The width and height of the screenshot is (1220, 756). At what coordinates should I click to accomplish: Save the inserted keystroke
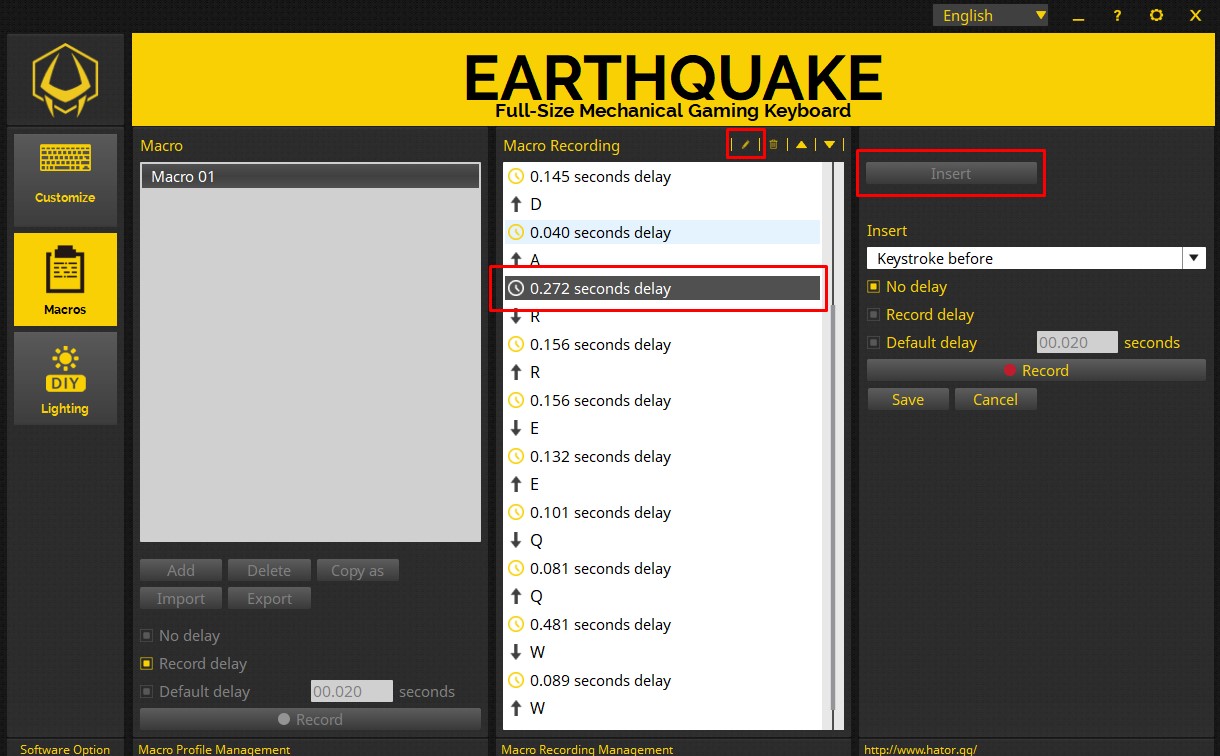tap(908, 399)
